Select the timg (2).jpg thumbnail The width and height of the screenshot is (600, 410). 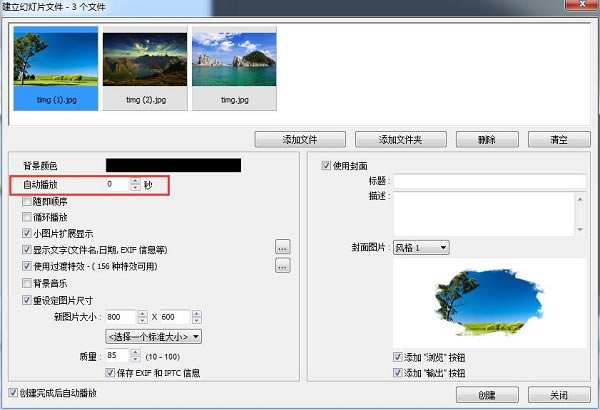click(145, 68)
